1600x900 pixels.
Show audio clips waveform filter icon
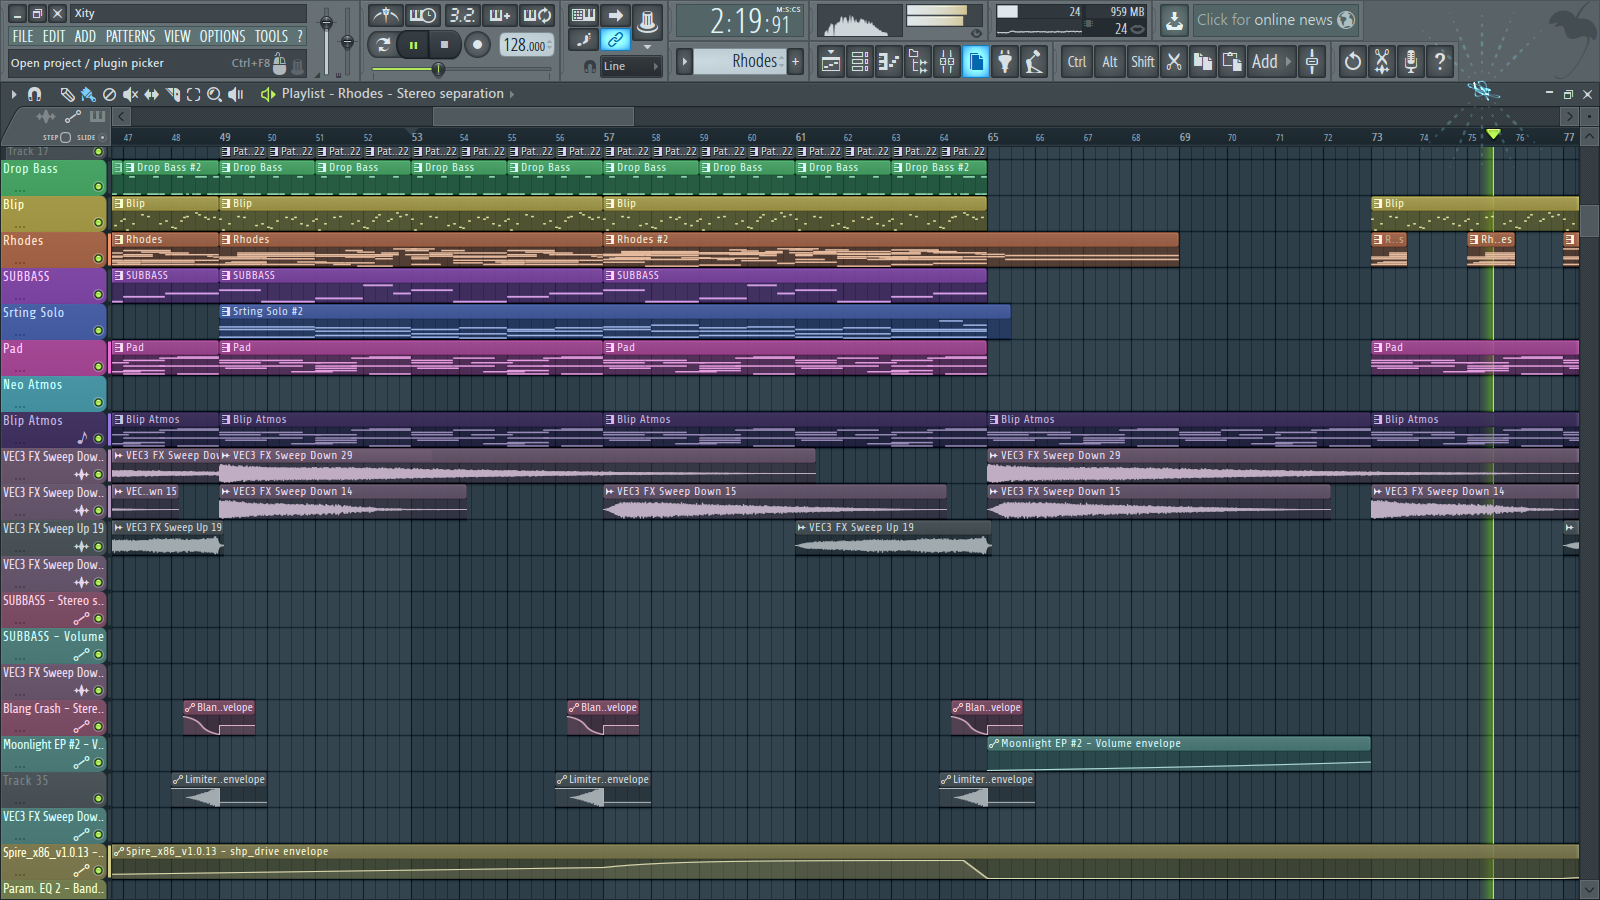pos(45,117)
